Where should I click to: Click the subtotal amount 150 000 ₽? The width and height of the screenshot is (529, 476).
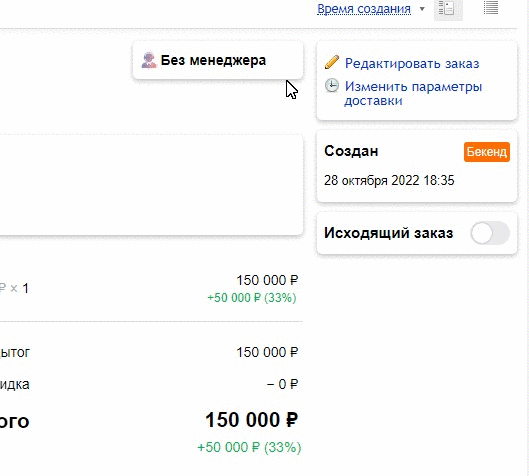click(x=267, y=353)
